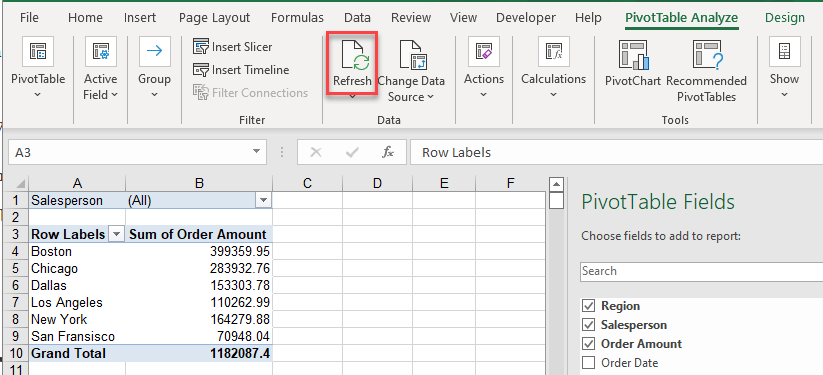823x375 pixels.
Task: Select the New York cell
Action: coord(77,319)
